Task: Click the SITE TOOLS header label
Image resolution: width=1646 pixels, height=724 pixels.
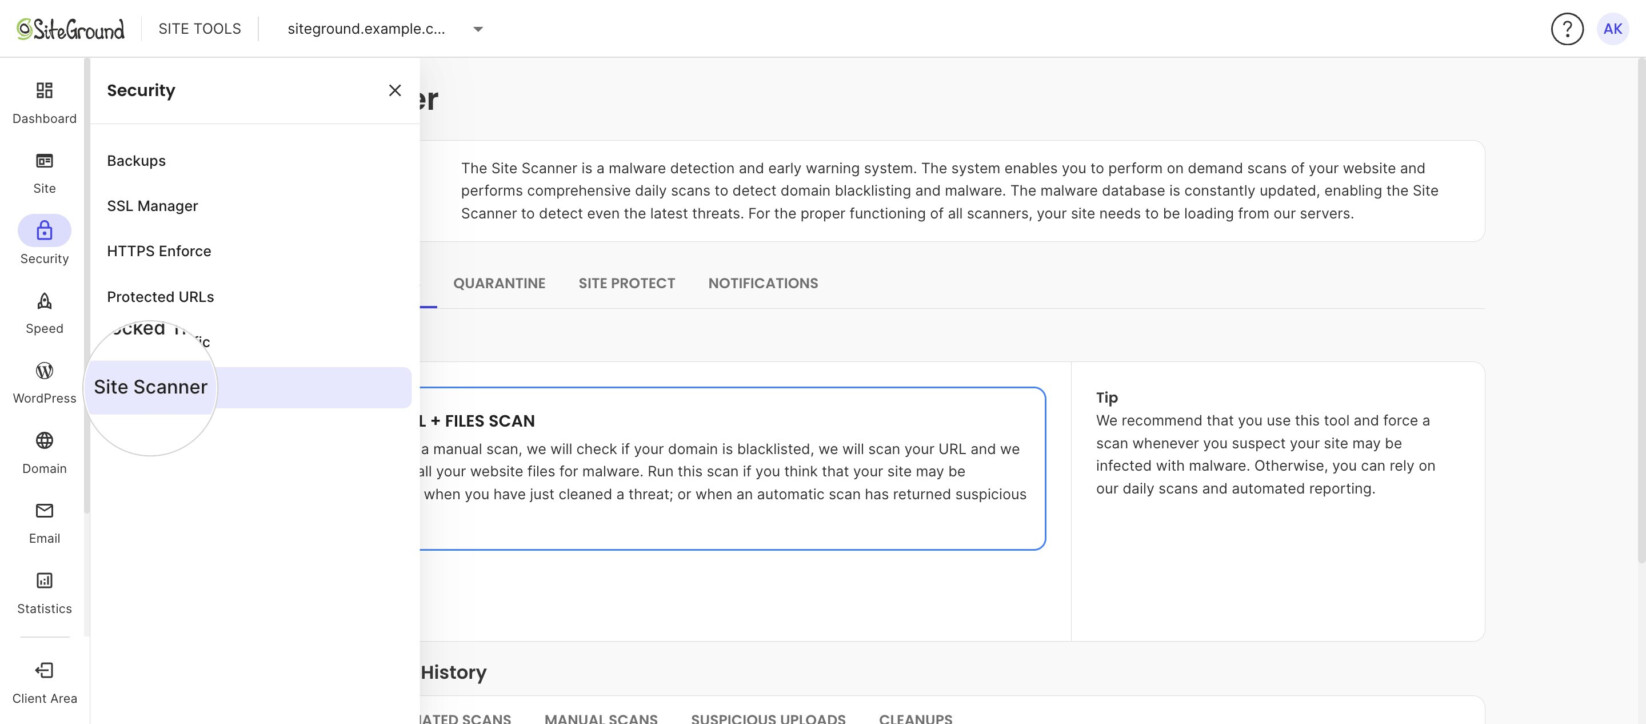Action: click(x=199, y=29)
